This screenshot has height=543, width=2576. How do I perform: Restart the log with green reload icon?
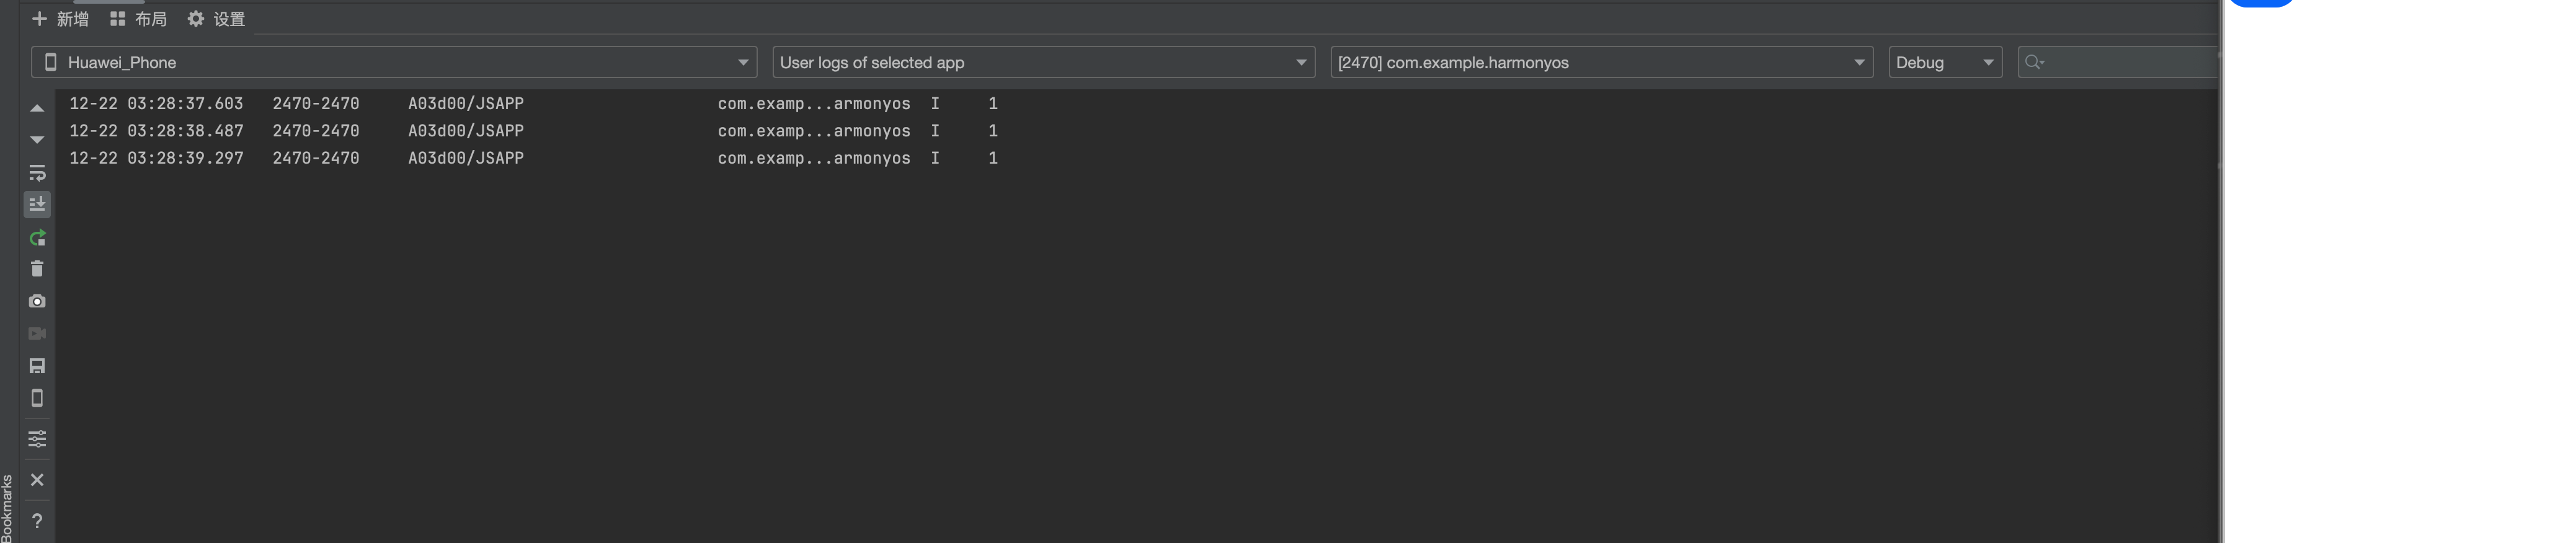tap(37, 238)
